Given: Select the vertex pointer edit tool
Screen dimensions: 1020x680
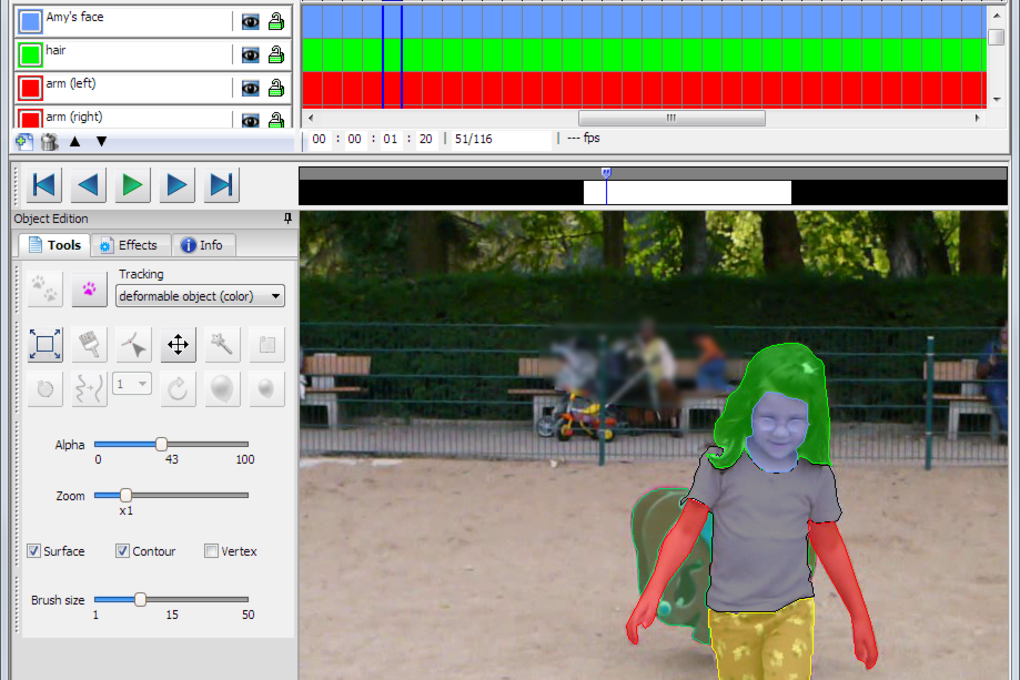Looking at the screenshot, I should click(133, 344).
